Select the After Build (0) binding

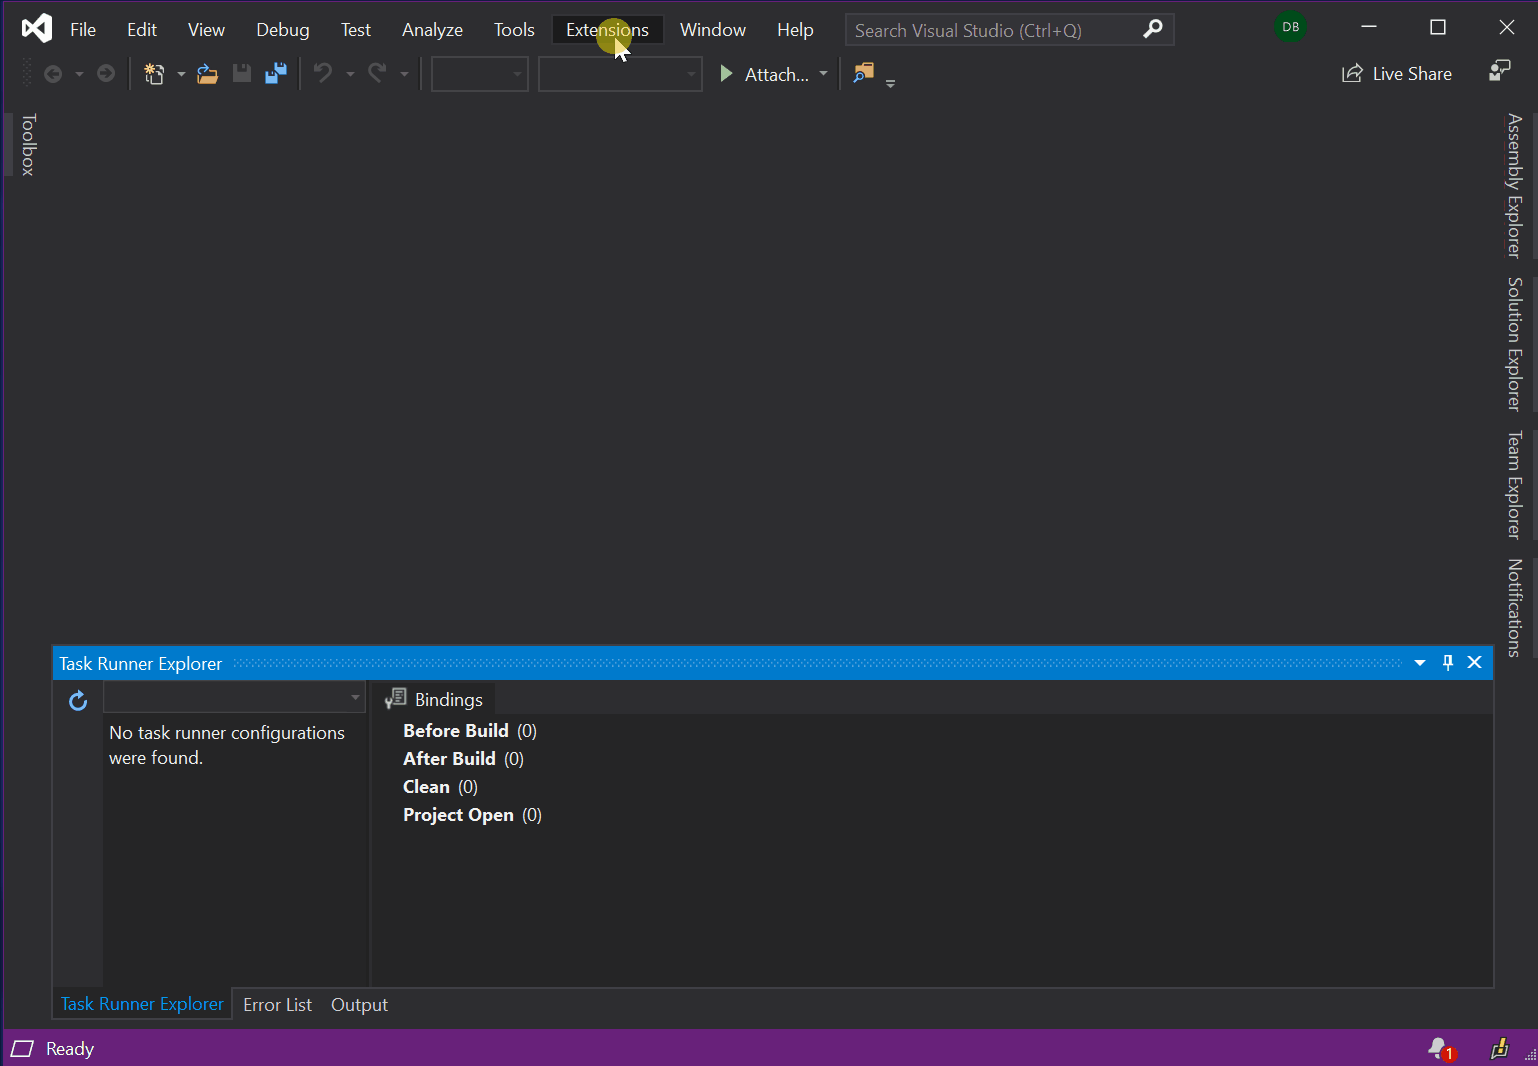[463, 759]
